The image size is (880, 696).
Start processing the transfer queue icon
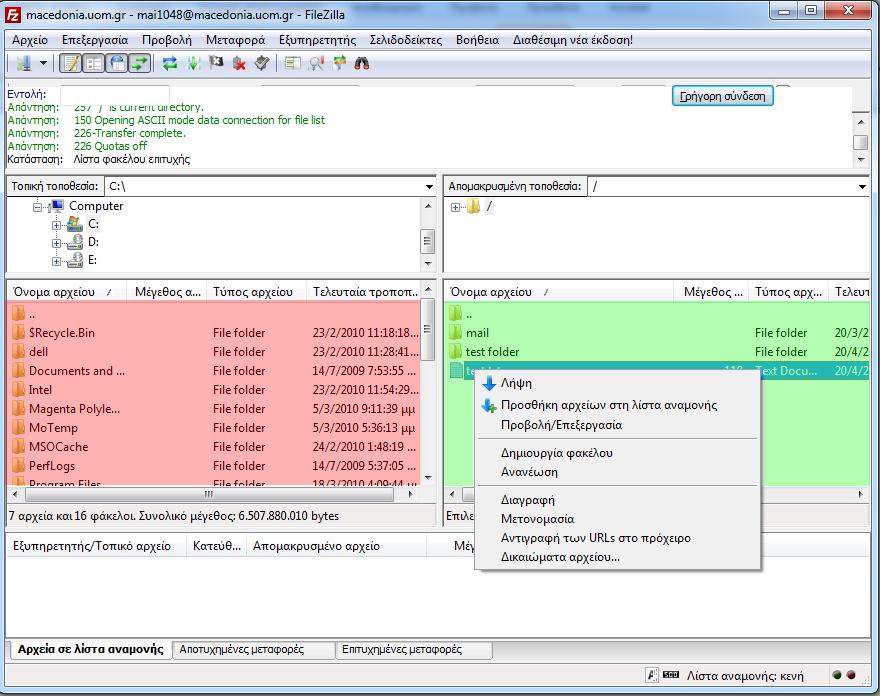(x=193, y=63)
